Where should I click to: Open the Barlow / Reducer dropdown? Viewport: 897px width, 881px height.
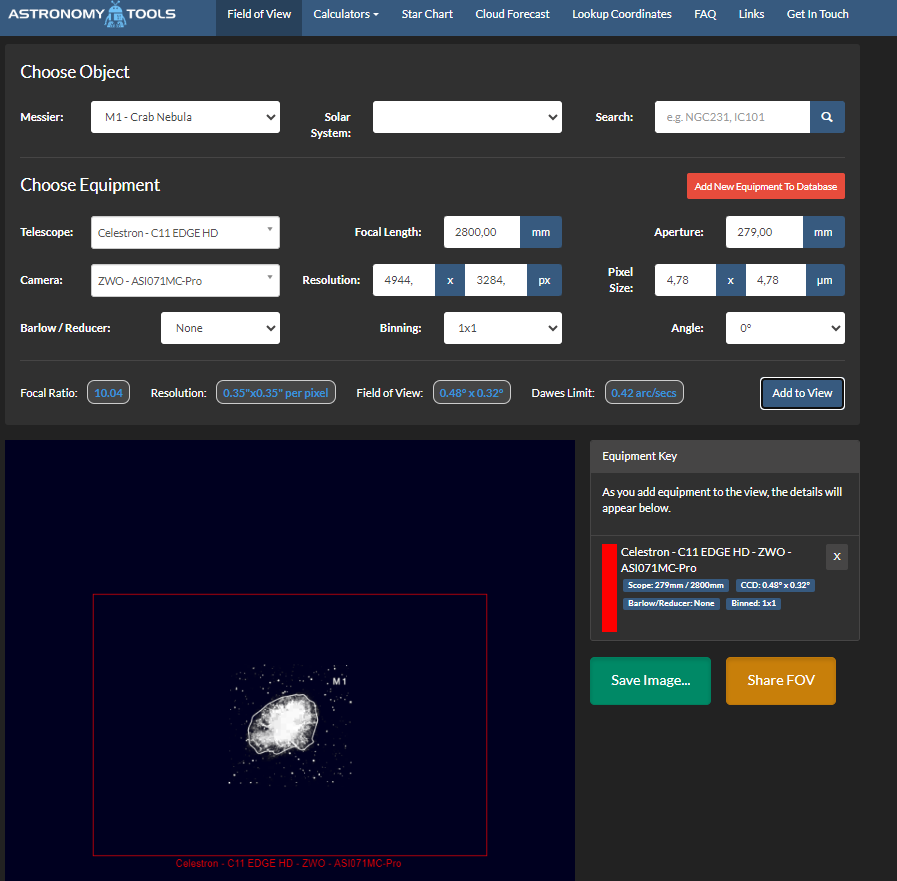(x=220, y=328)
